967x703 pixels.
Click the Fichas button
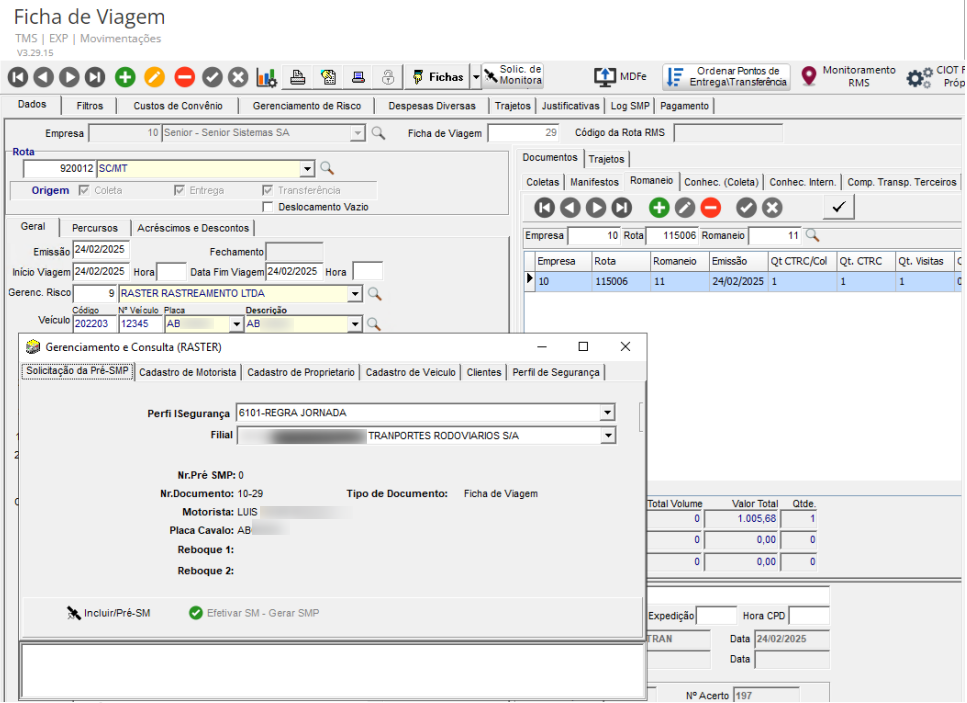point(438,77)
